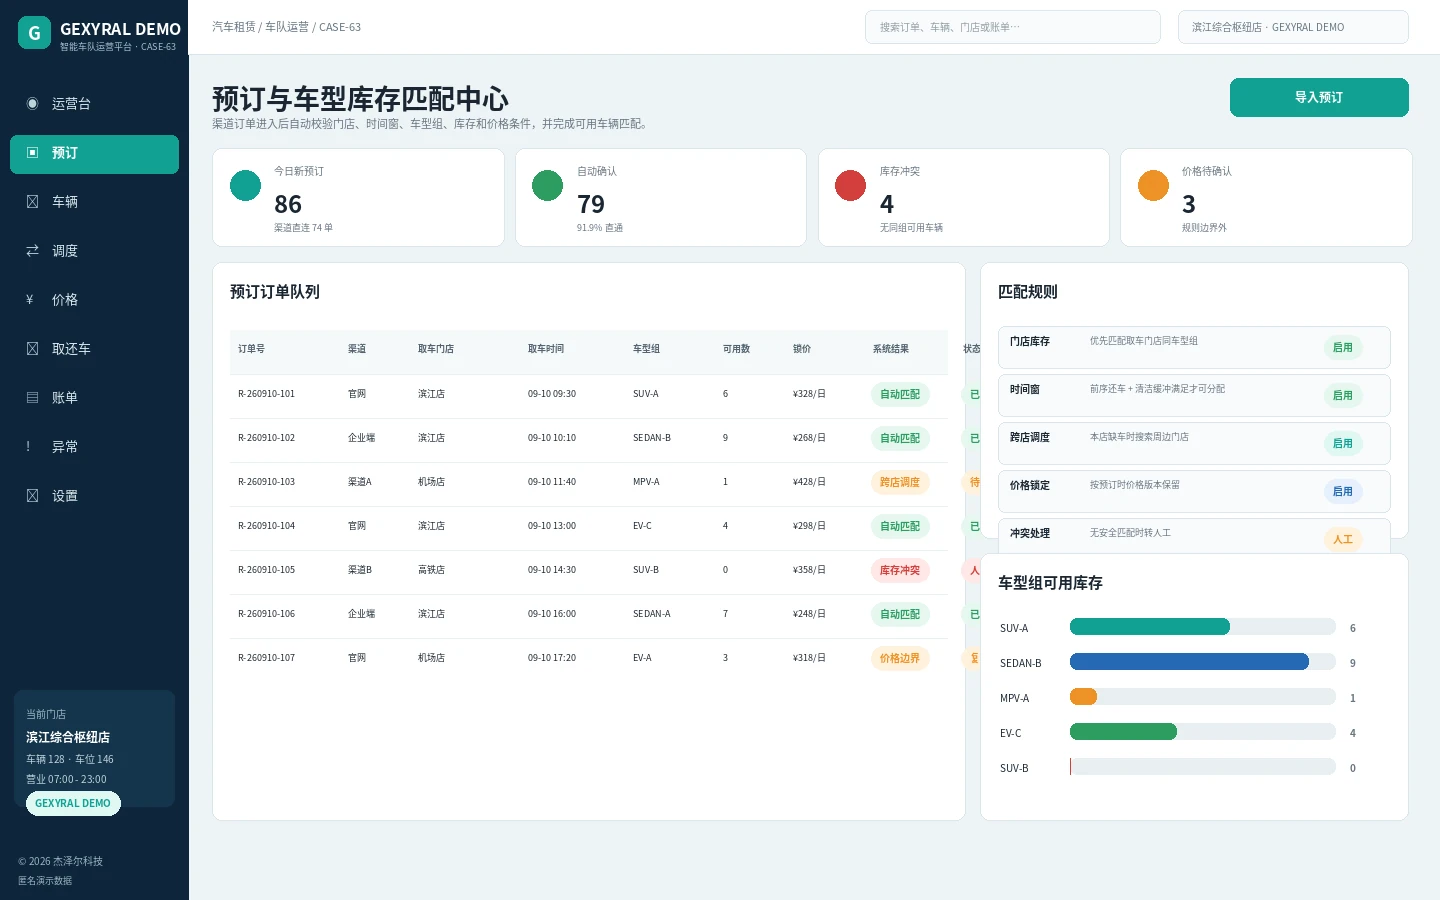
Task: Click the SEDAN-B inventory bar
Action: pos(1203,662)
